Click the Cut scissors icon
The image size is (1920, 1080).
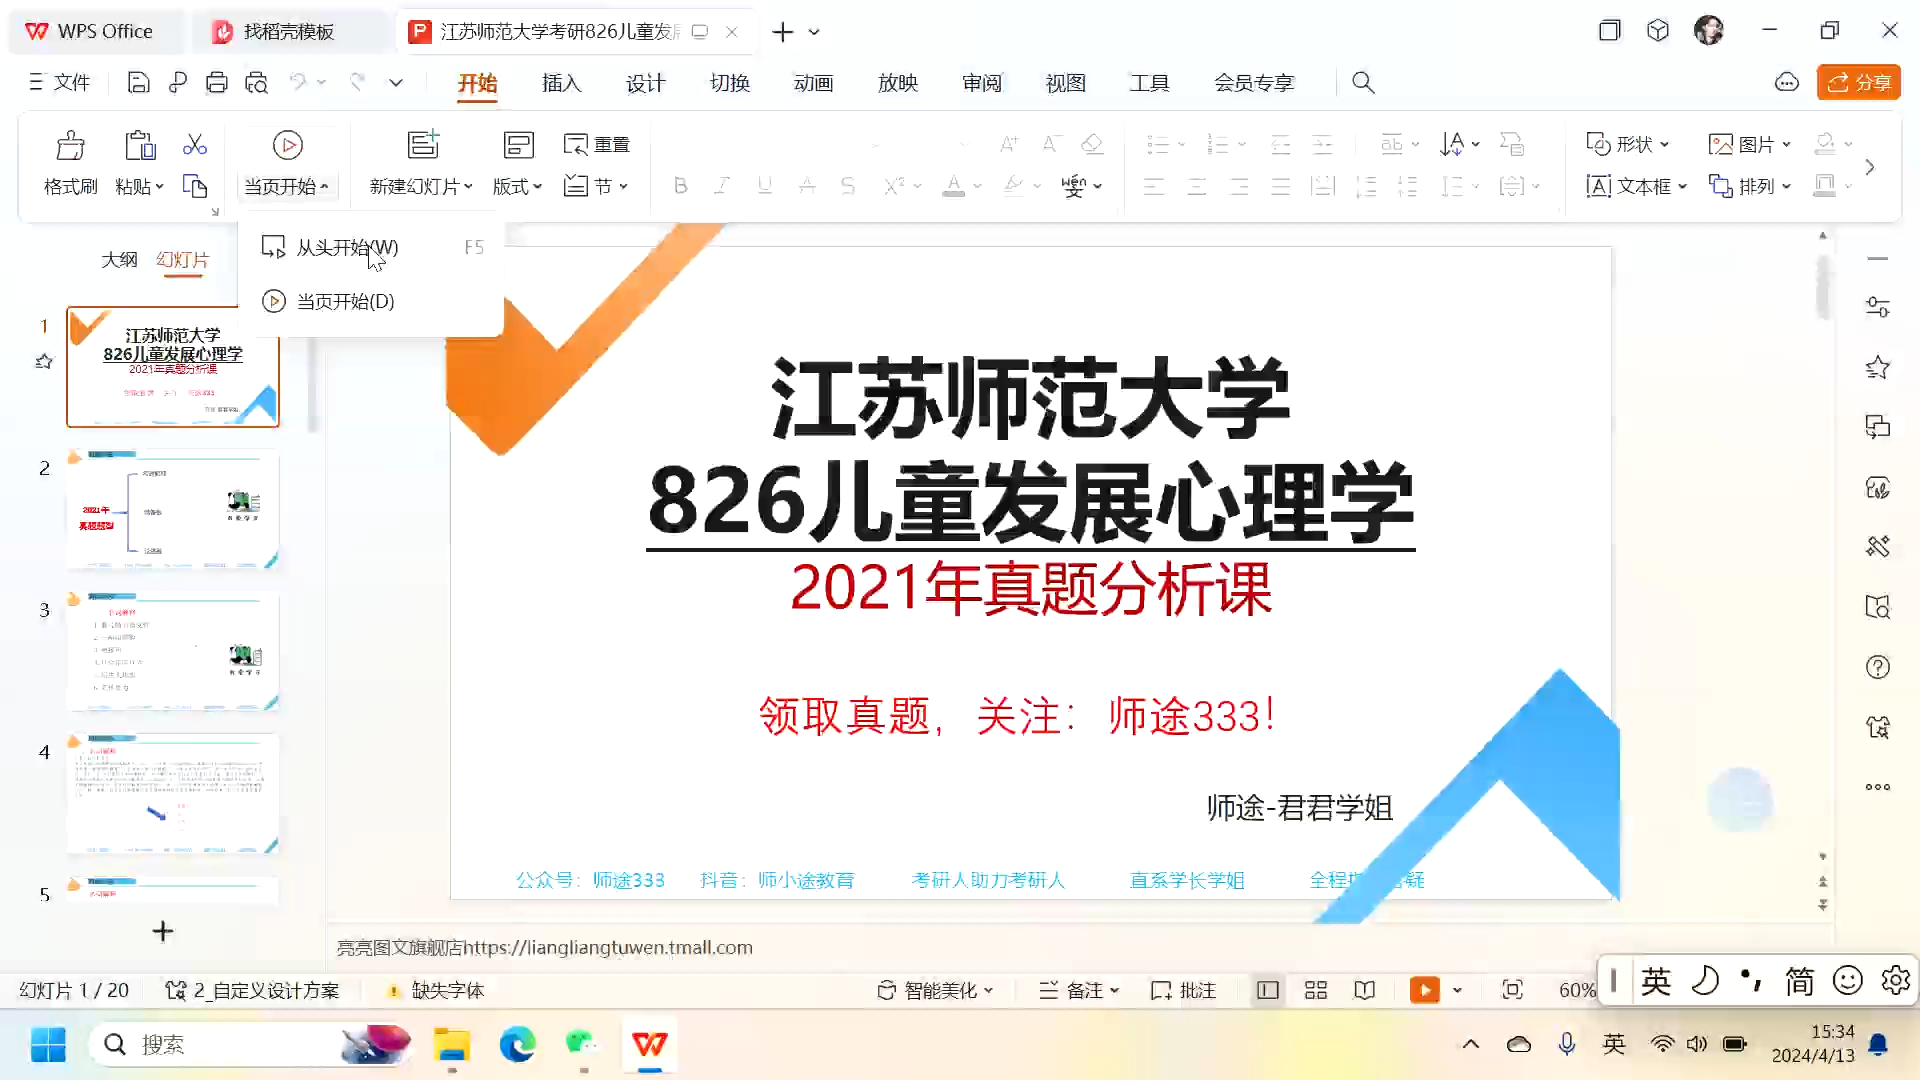click(195, 145)
